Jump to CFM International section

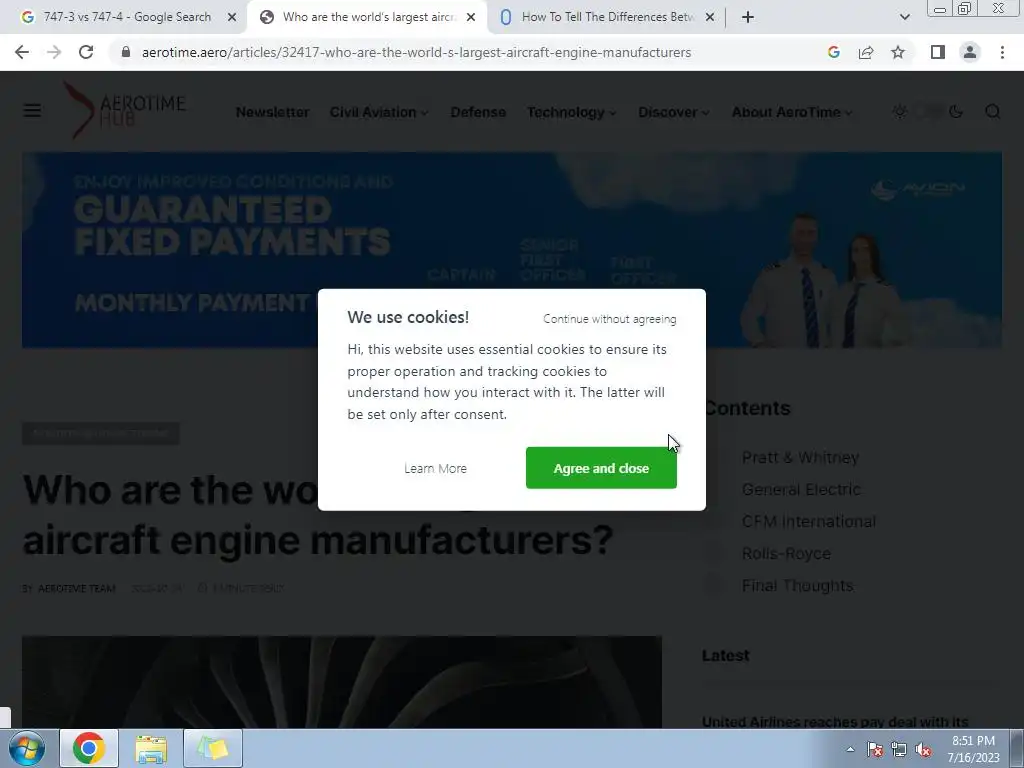point(808,521)
